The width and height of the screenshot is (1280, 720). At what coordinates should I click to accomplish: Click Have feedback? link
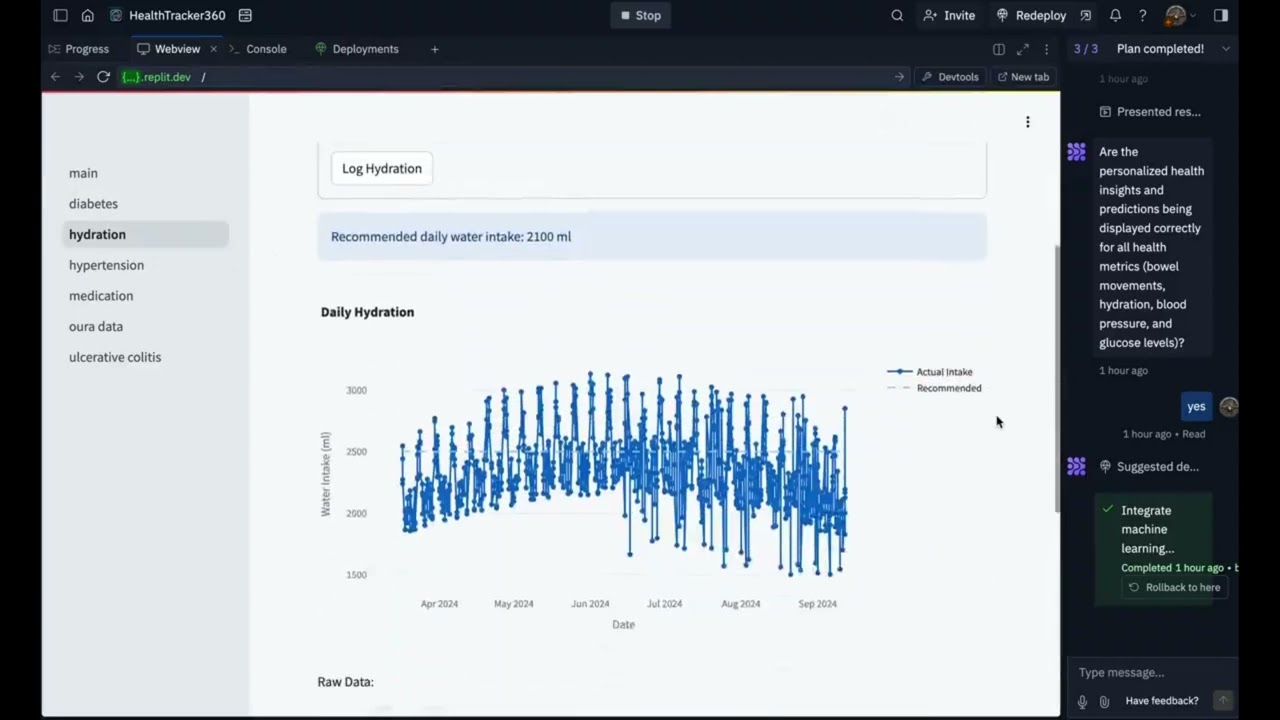click(1162, 701)
